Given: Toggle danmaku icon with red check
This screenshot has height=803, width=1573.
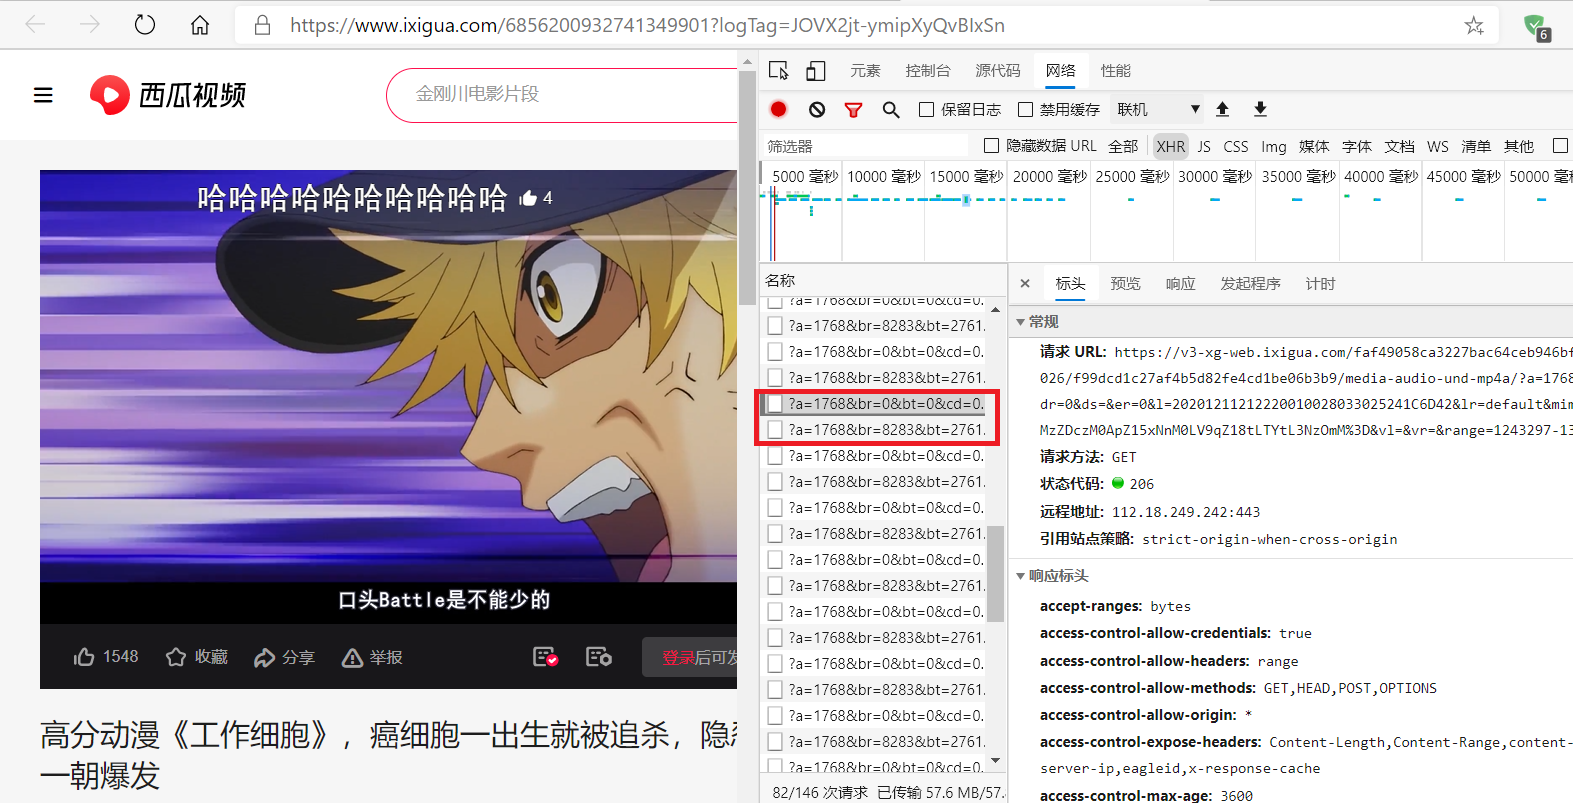Looking at the screenshot, I should [545, 657].
